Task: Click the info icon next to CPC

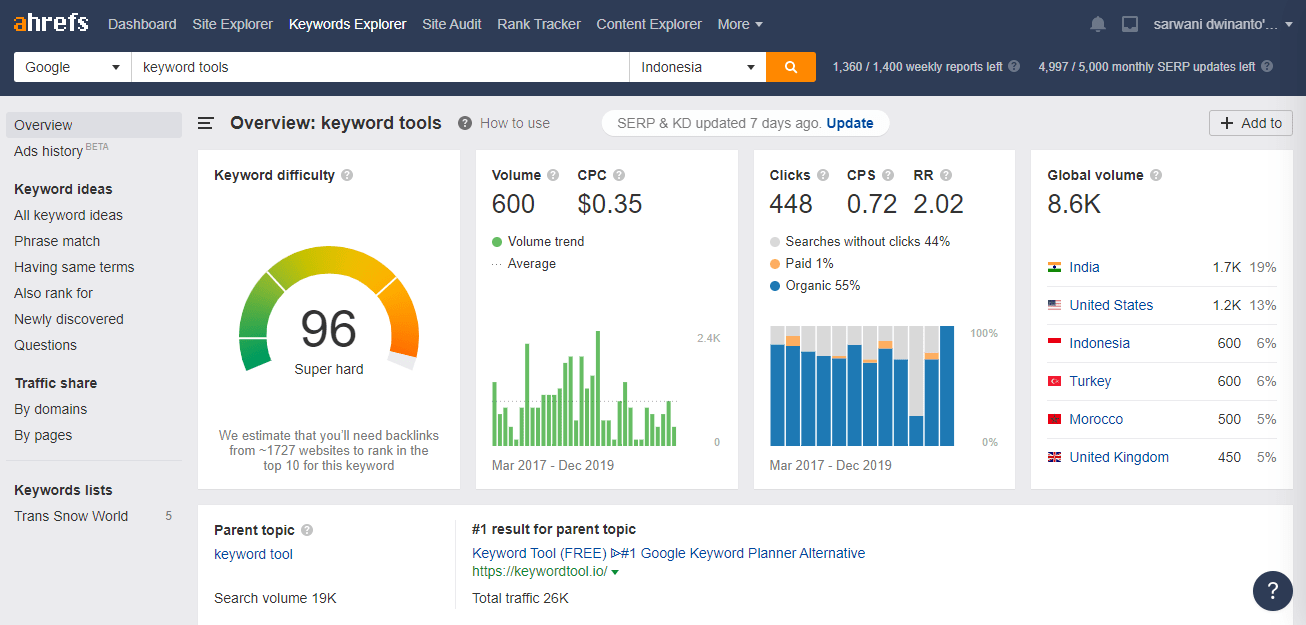Action: point(619,175)
